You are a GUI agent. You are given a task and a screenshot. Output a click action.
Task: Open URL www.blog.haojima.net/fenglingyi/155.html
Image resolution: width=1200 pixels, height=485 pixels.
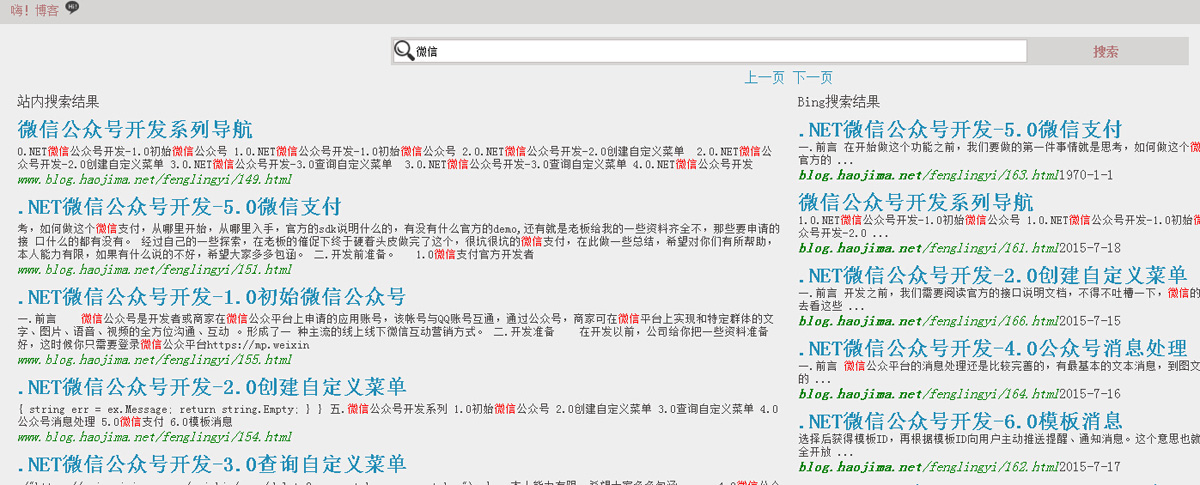click(x=155, y=359)
